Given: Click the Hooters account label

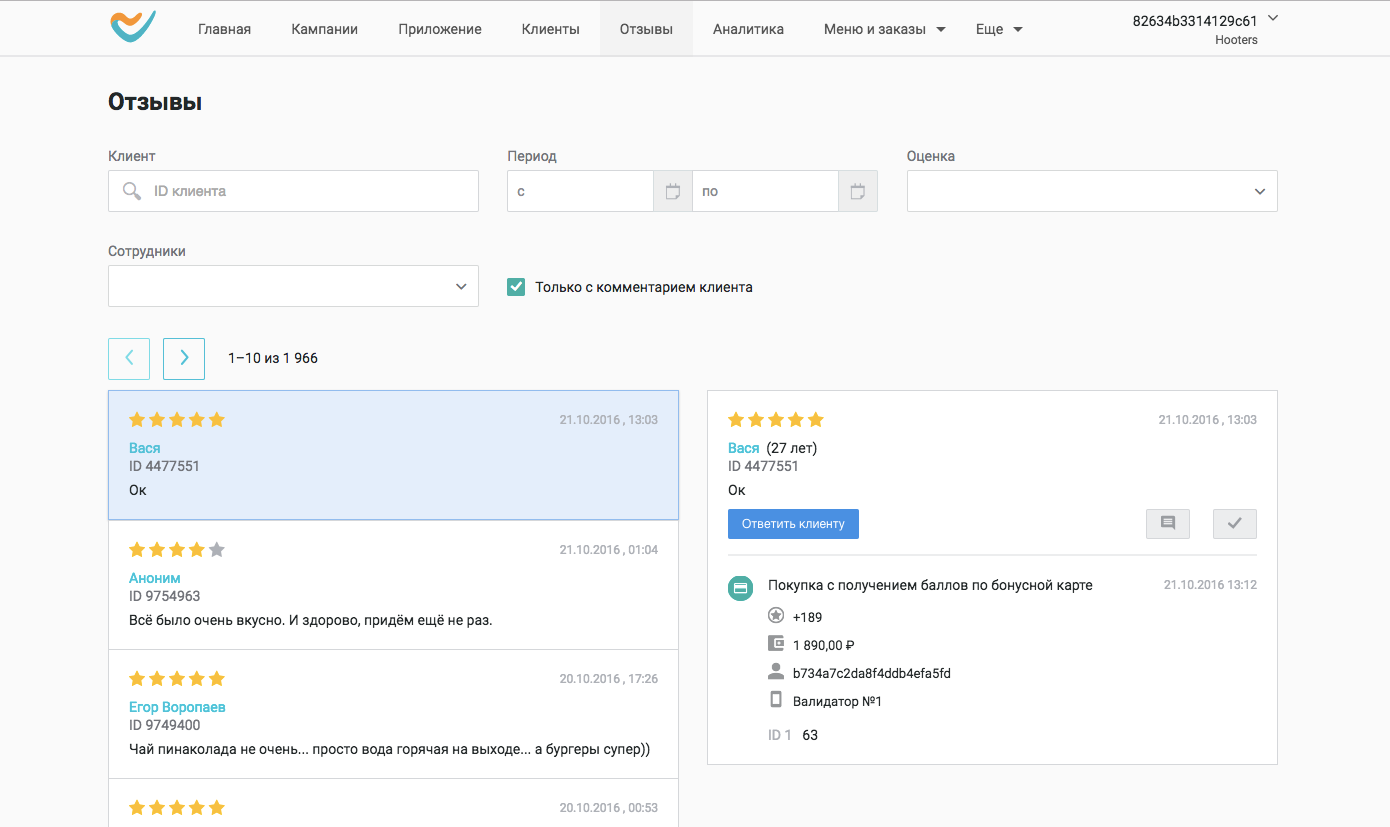Looking at the screenshot, I should [1236, 40].
